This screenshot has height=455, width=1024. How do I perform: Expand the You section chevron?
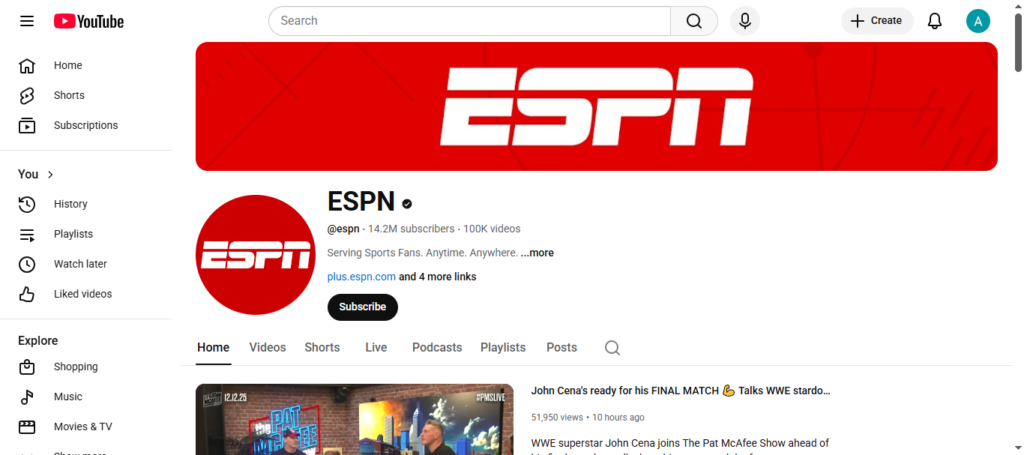tap(51, 174)
